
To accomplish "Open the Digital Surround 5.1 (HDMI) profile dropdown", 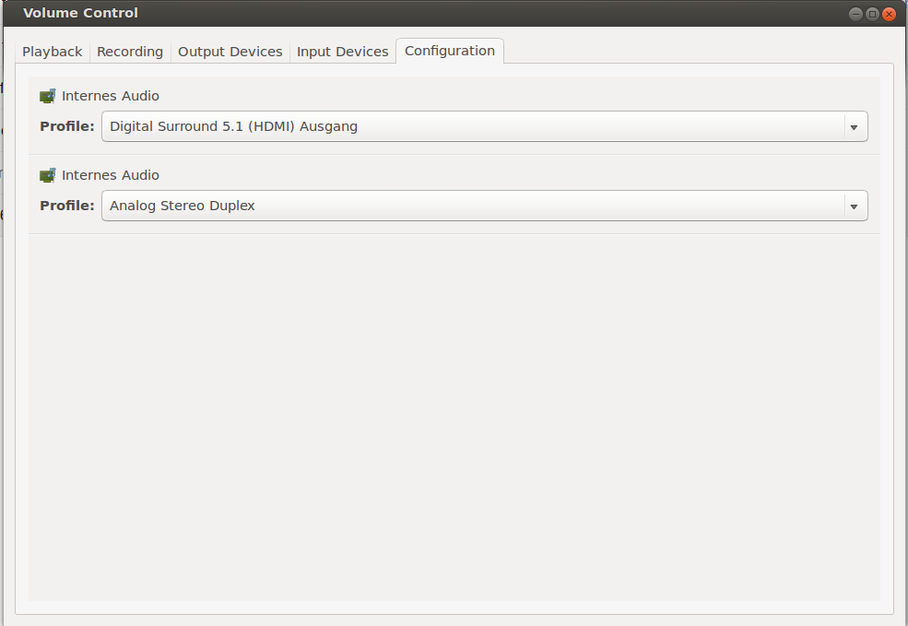I will (x=470, y=127).
